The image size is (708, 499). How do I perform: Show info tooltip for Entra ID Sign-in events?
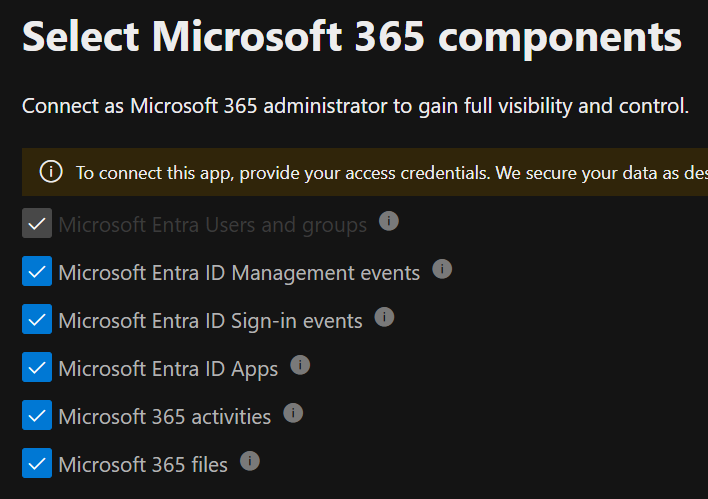coord(384,317)
